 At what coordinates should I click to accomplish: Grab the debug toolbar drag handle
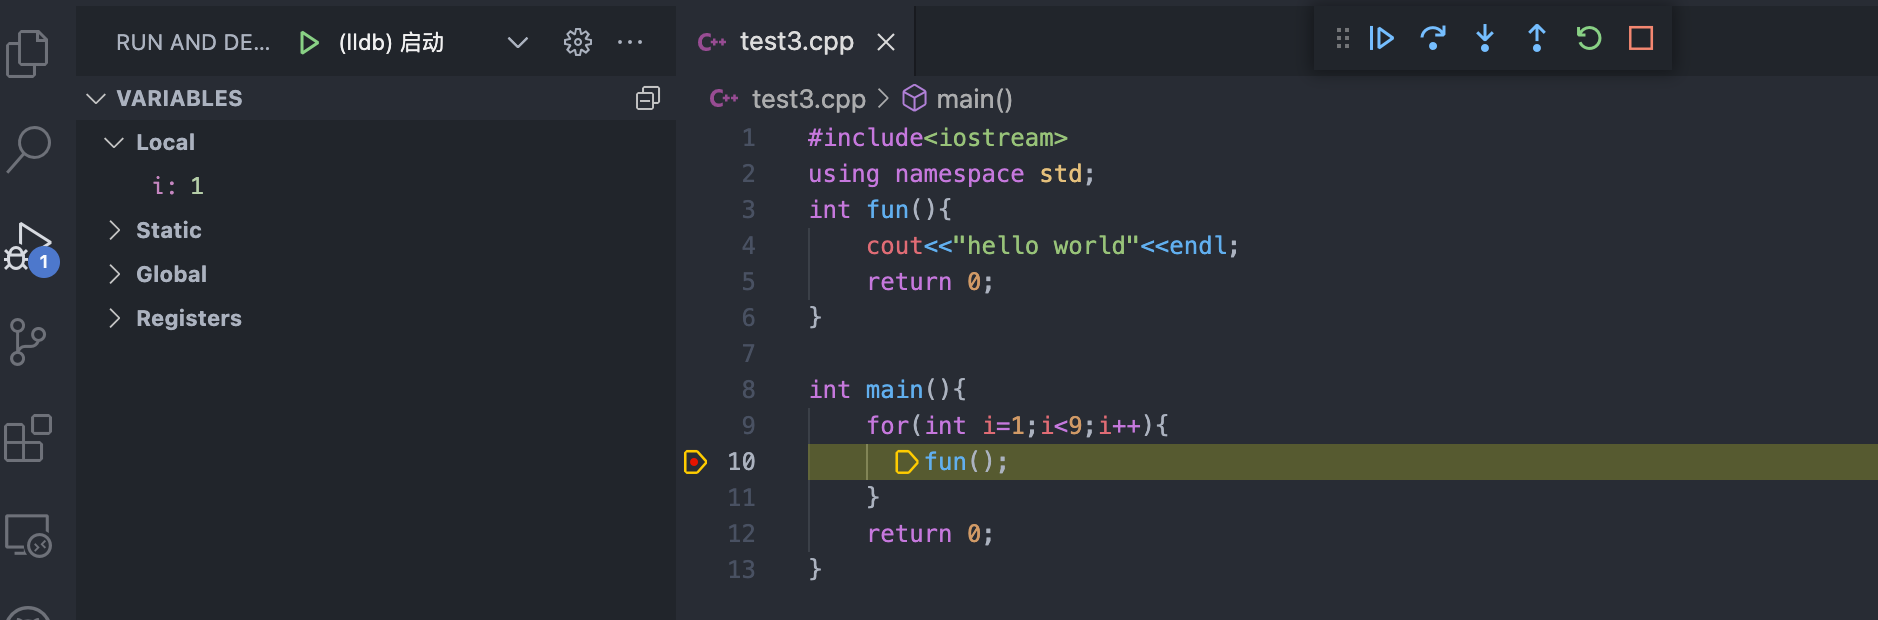tap(1343, 38)
